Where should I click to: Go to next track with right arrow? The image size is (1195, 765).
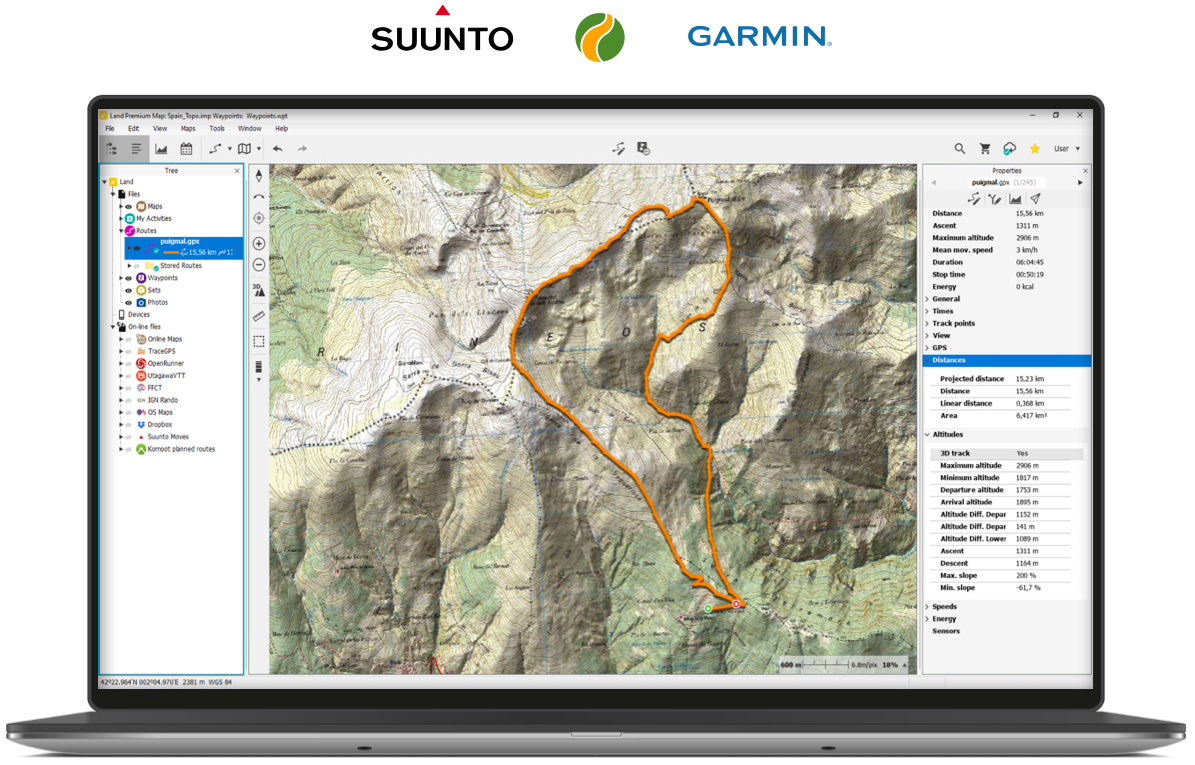(1080, 183)
